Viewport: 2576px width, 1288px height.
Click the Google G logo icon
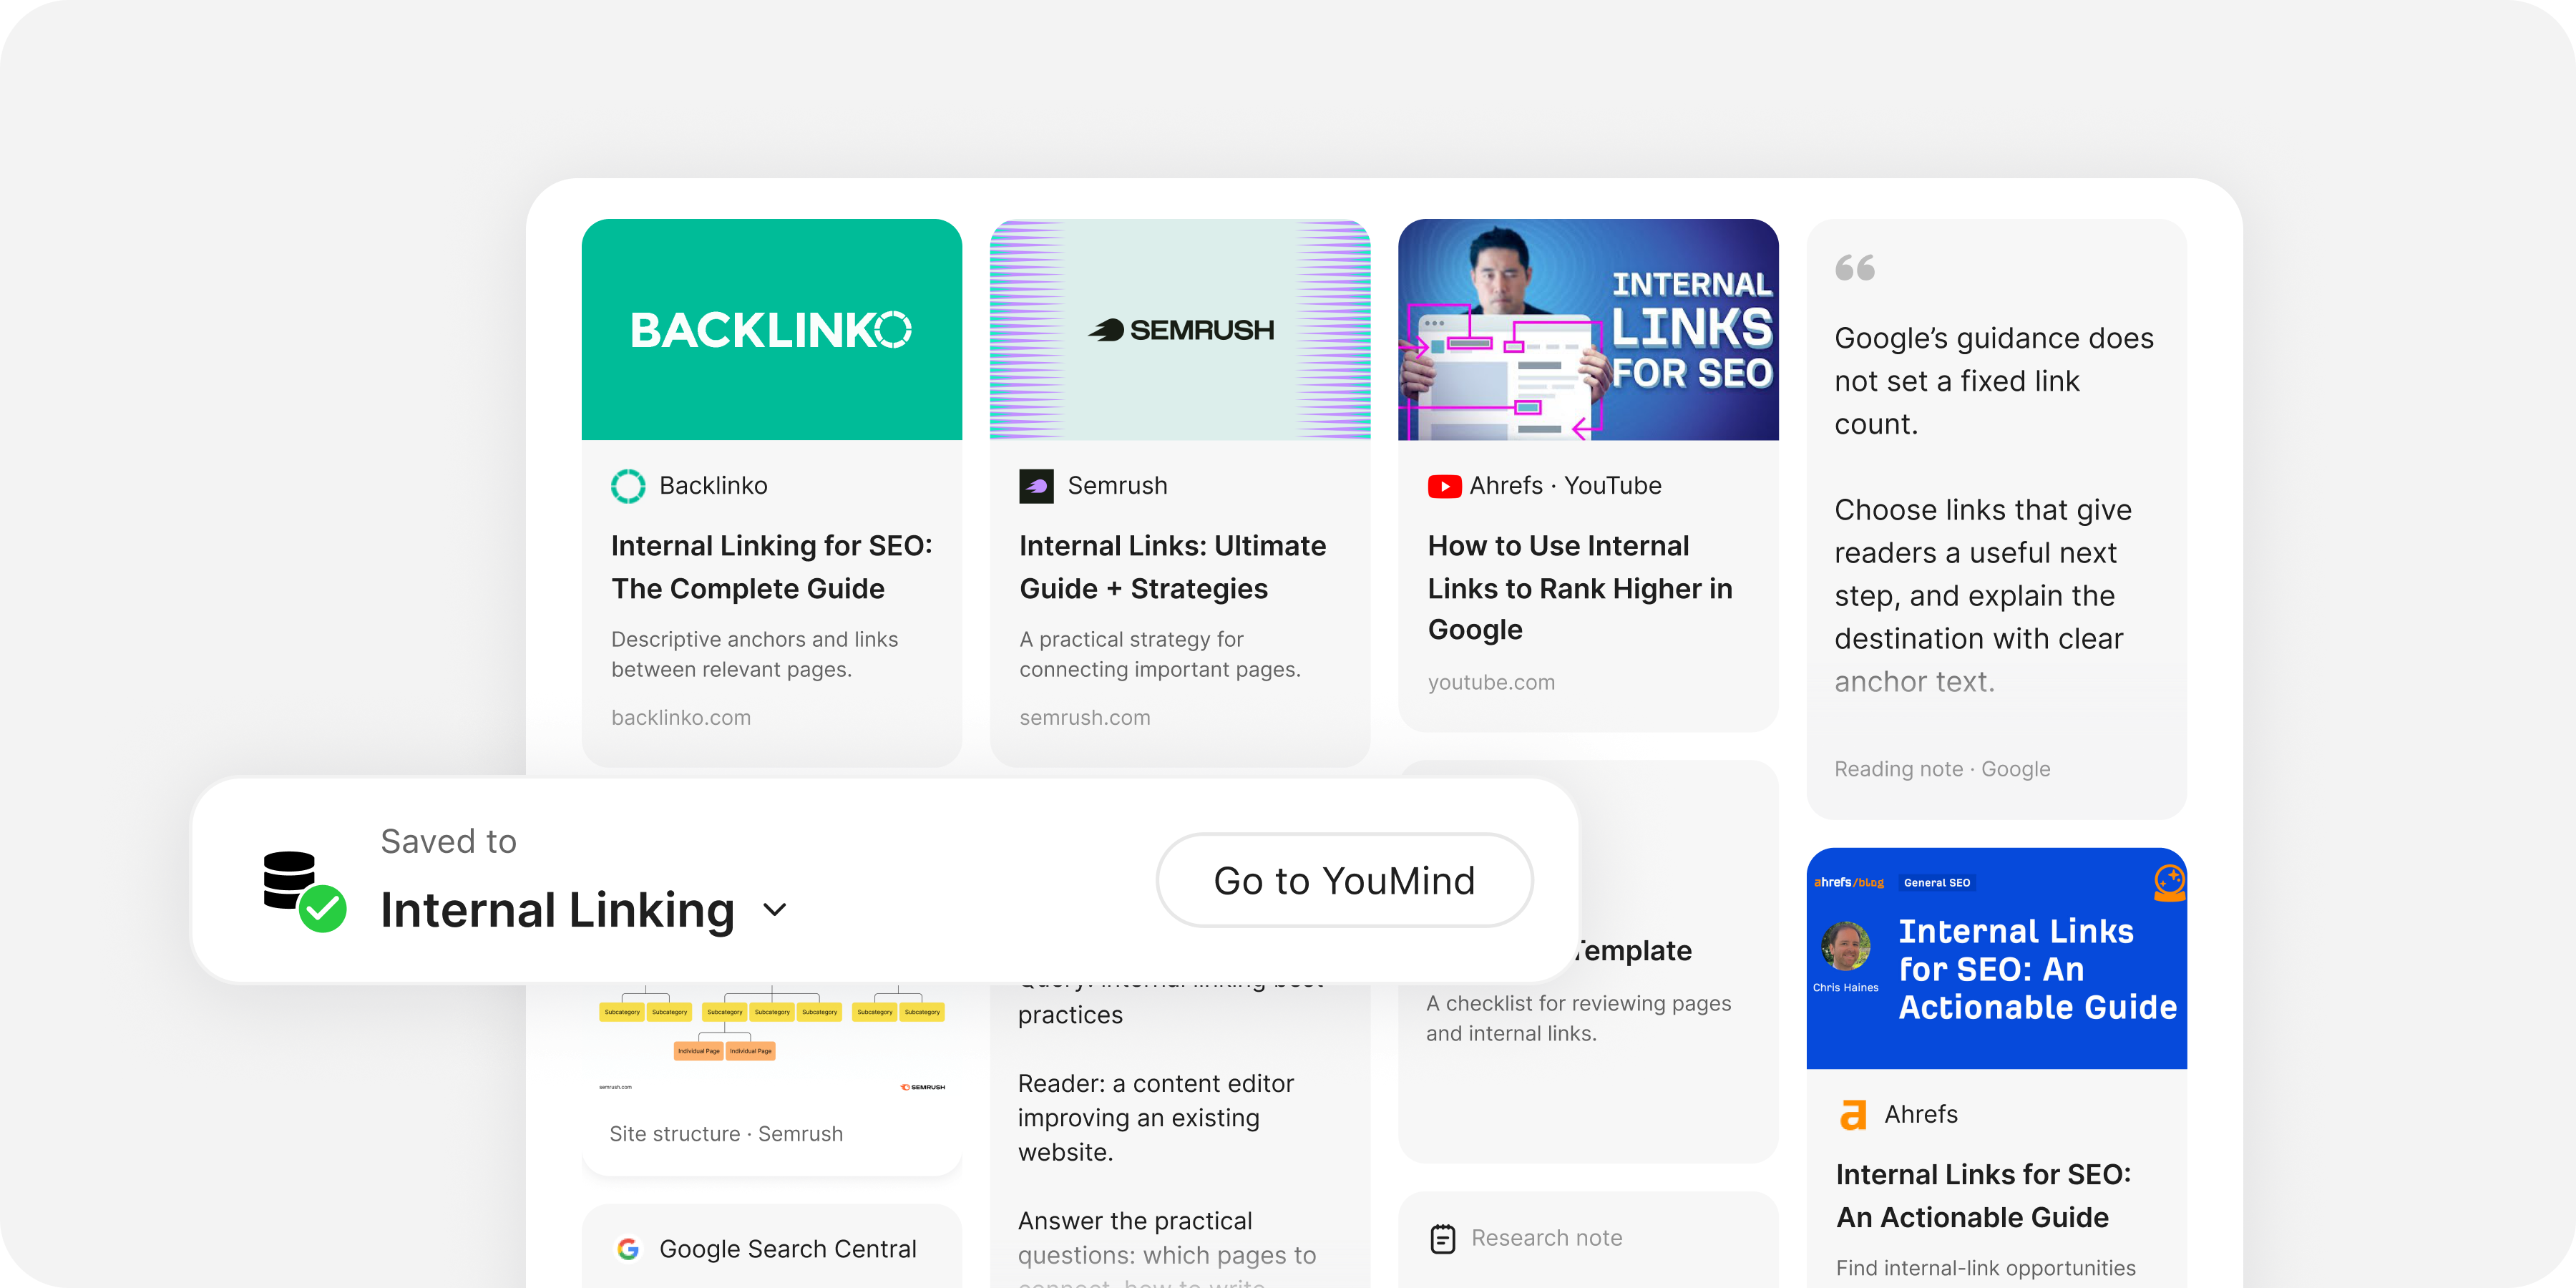click(x=628, y=1249)
